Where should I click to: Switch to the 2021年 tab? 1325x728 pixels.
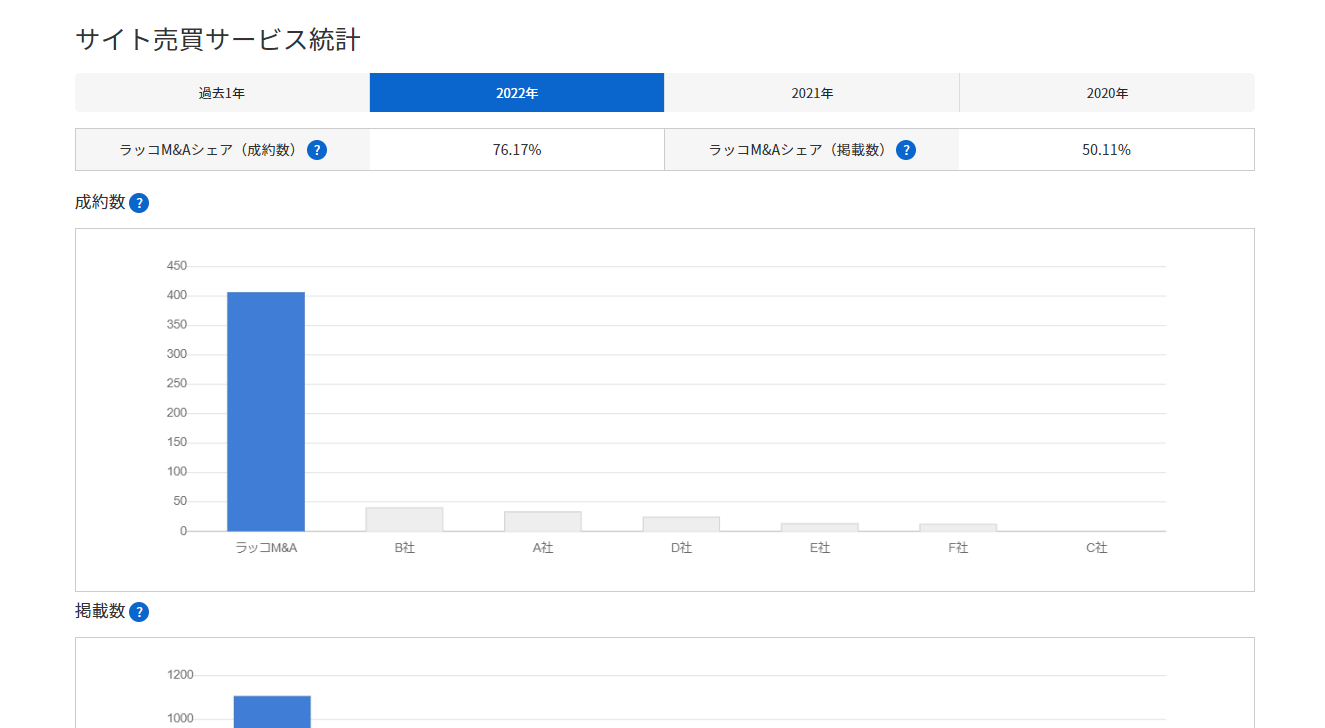pos(811,92)
